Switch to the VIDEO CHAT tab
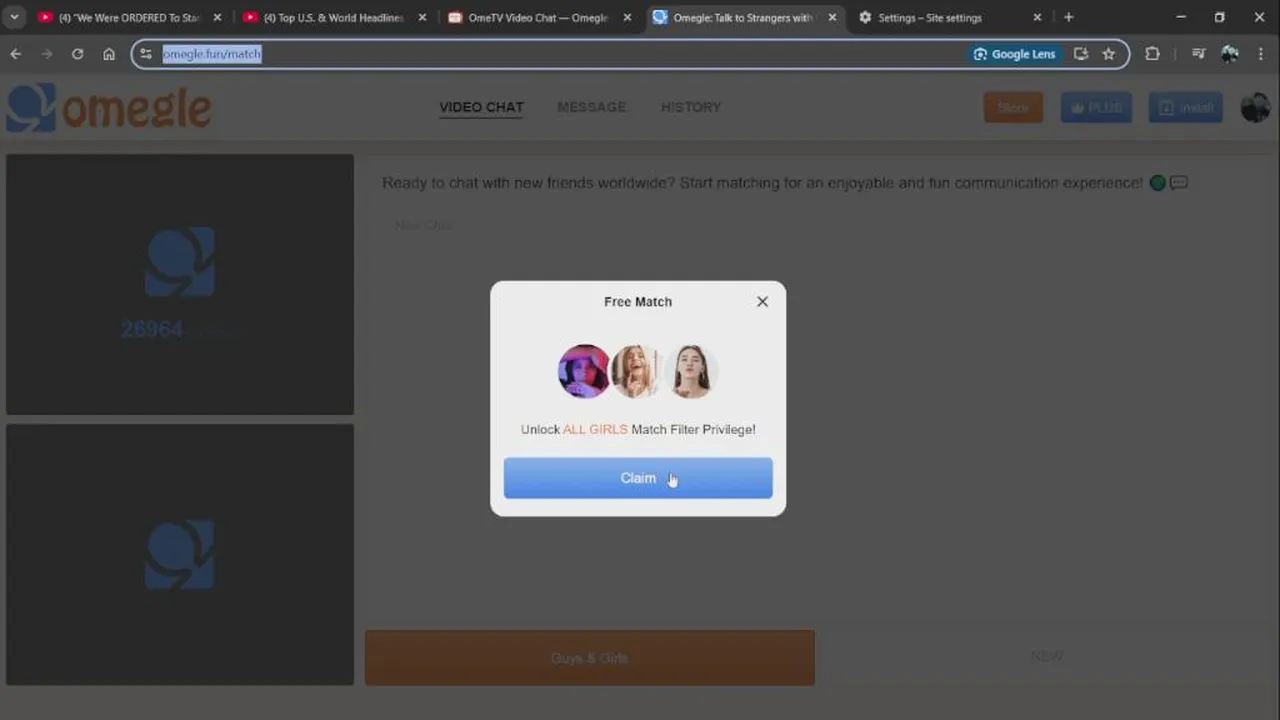This screenshot has height=720, width=1280. tap(481, 107)
